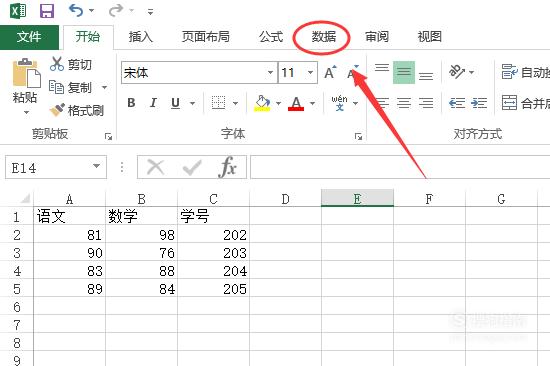Open 字体 font dialog launcher

(358, 137)
